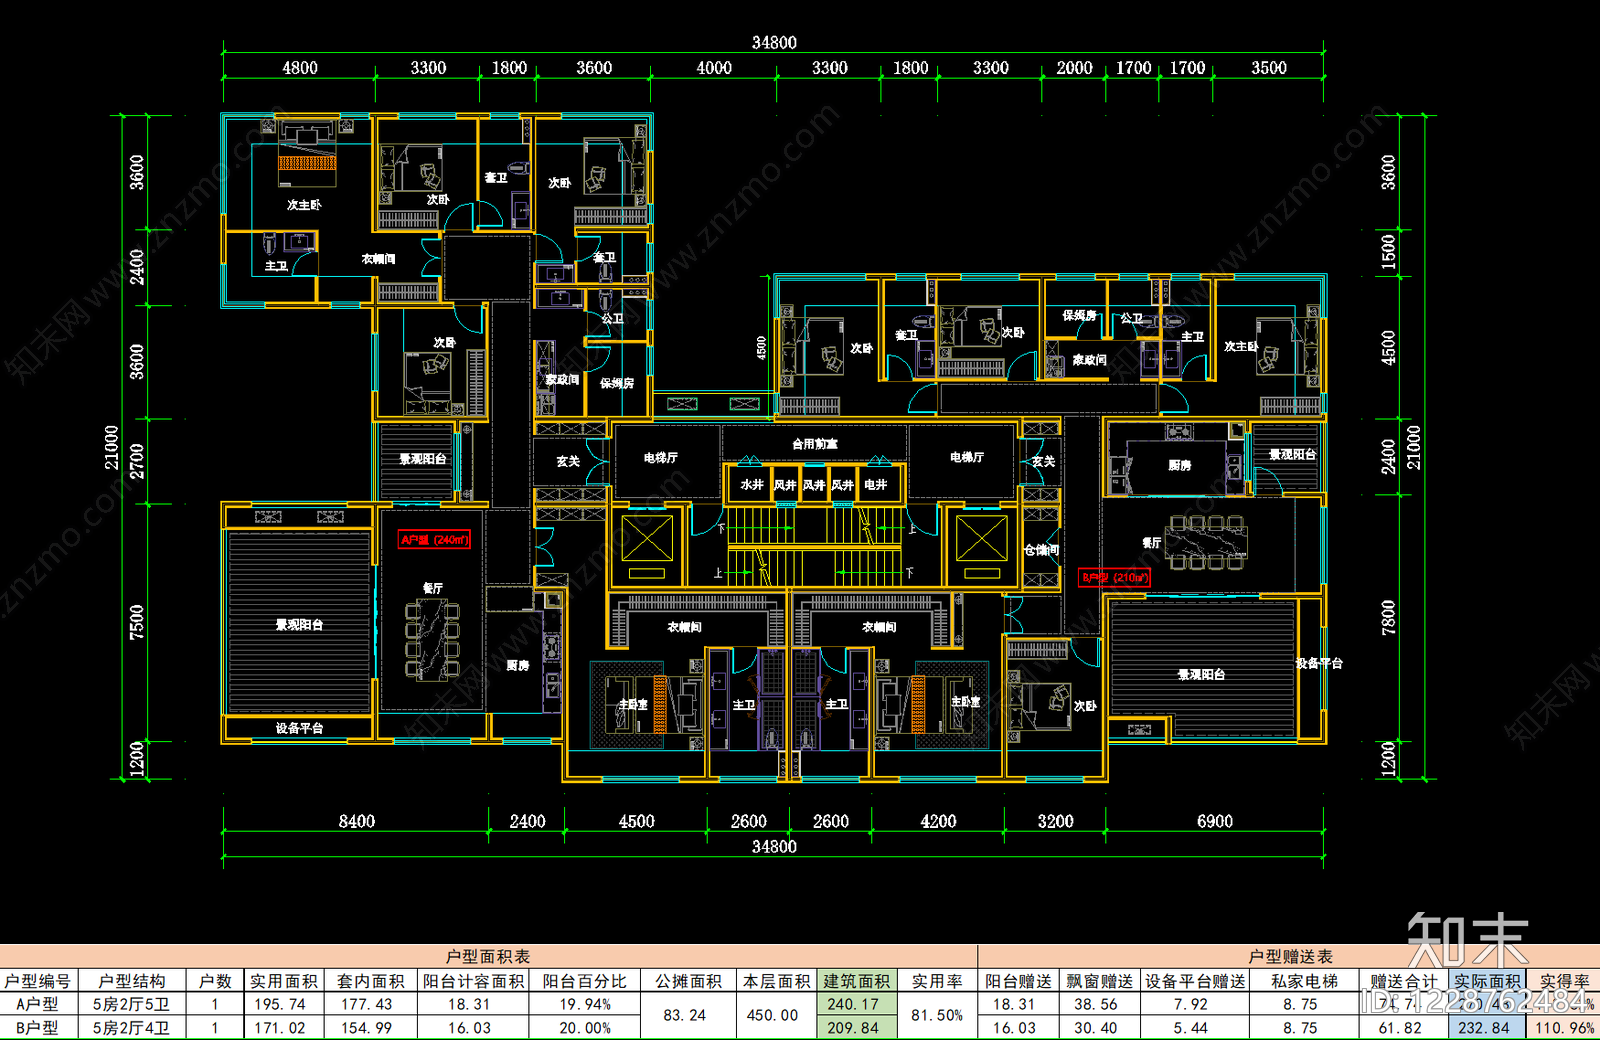
Task: Click the 水井 shaft label
Action: (752, 484)
